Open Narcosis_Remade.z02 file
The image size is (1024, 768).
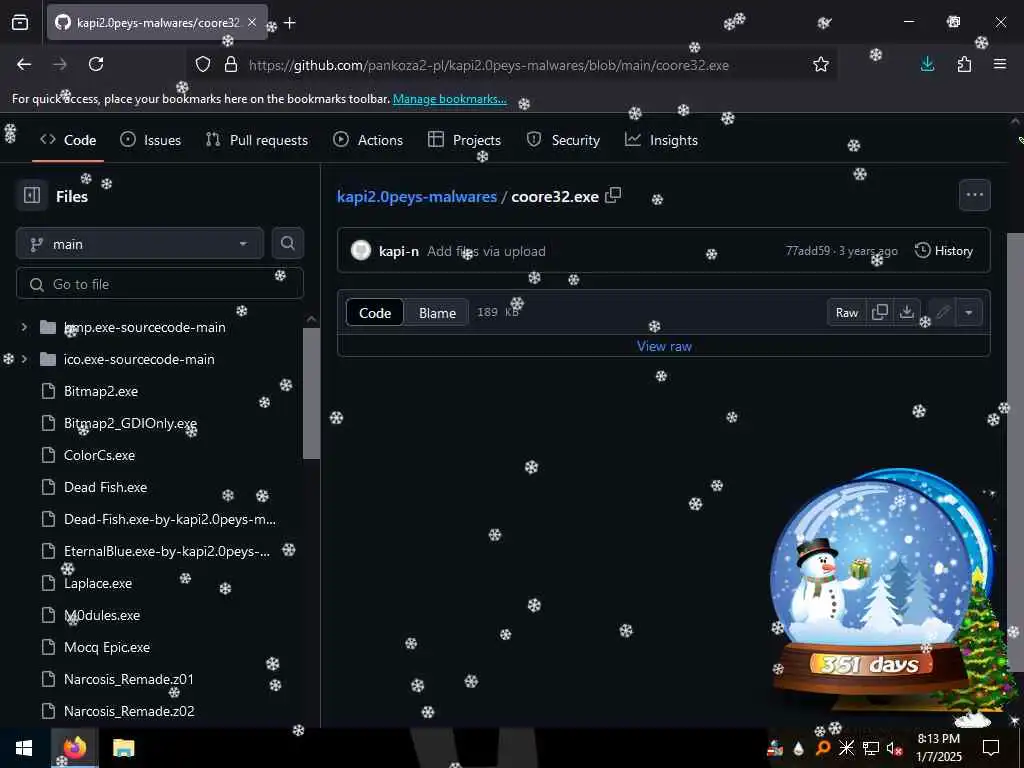[x=129, y=711]
